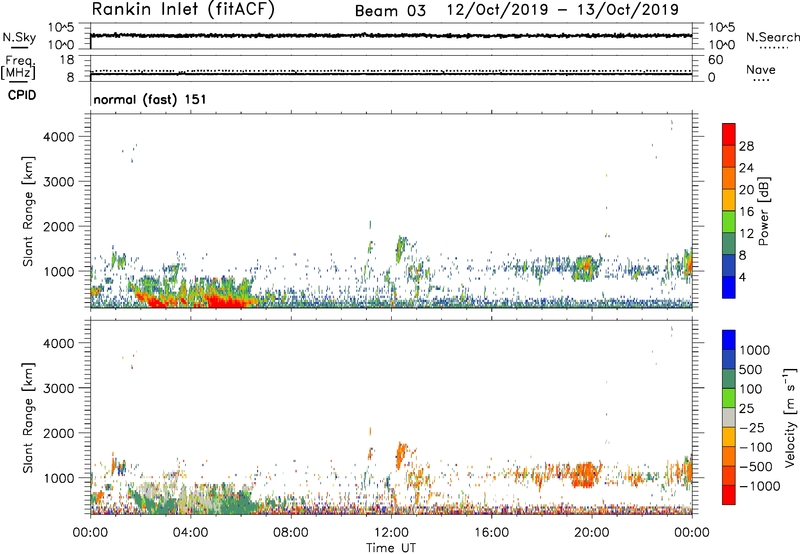
Task: Click the "N.Sky" legend label
Action: coord(19,37)
